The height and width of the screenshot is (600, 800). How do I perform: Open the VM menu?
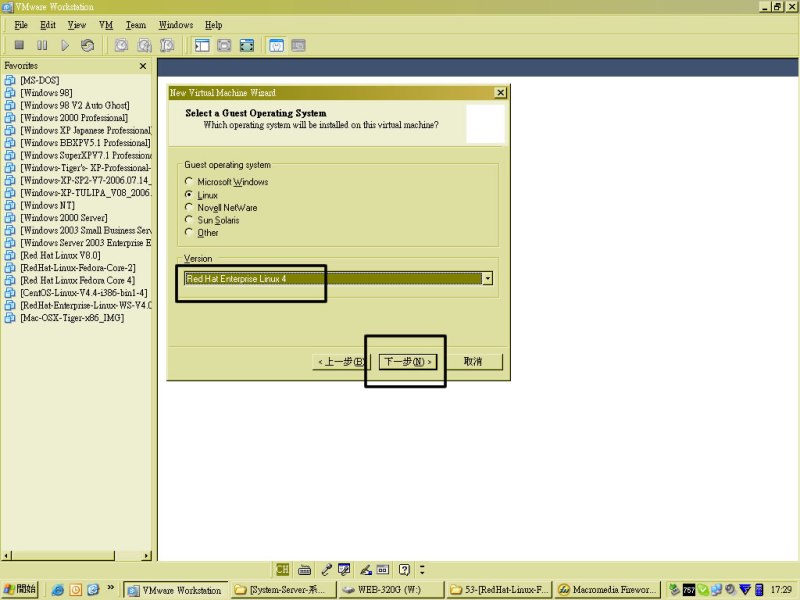(106, 24)
